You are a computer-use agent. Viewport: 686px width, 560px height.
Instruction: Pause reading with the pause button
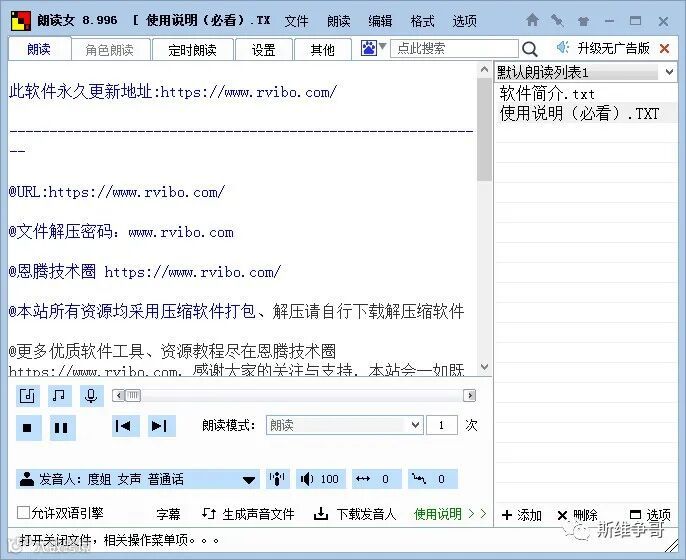click(62, 427)
